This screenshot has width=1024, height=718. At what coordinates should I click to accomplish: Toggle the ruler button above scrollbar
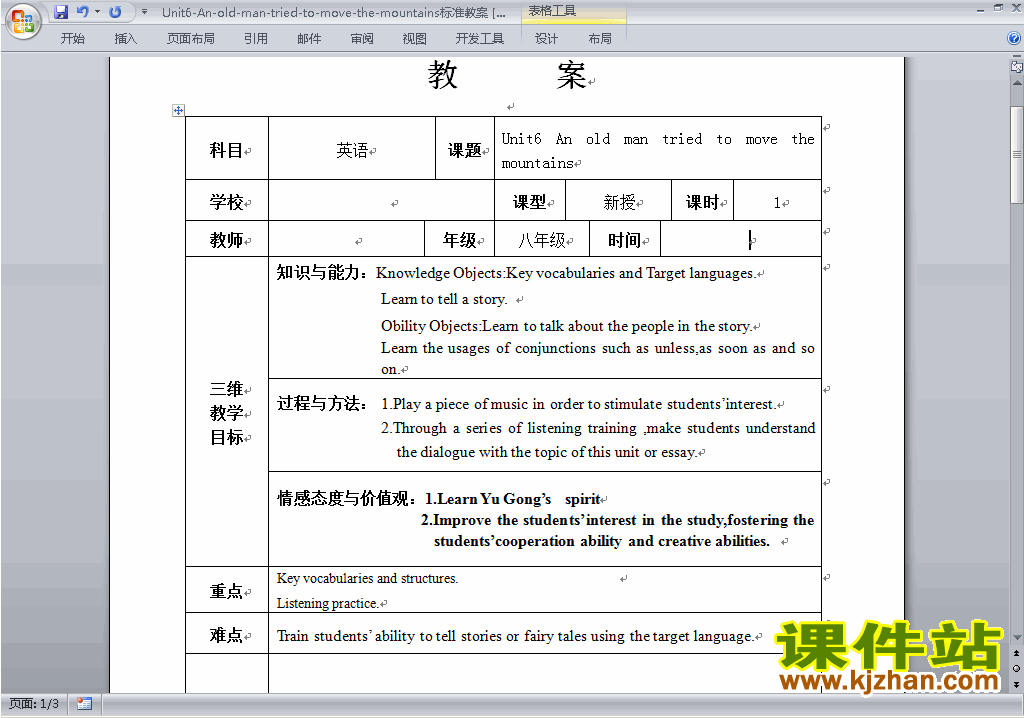point(1016,66)
